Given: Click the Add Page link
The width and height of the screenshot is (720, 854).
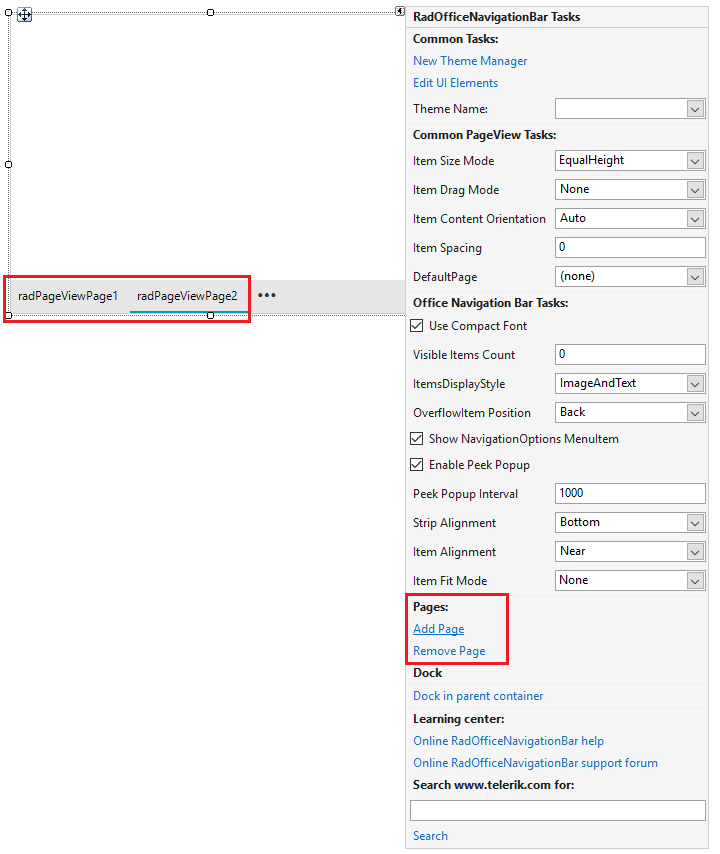Looking at the screenshot, I should point(438,629).
